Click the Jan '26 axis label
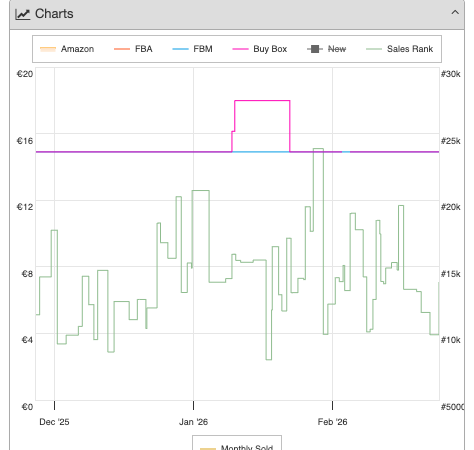The height and width of the screenshot is (450, 474). [193, 422]
